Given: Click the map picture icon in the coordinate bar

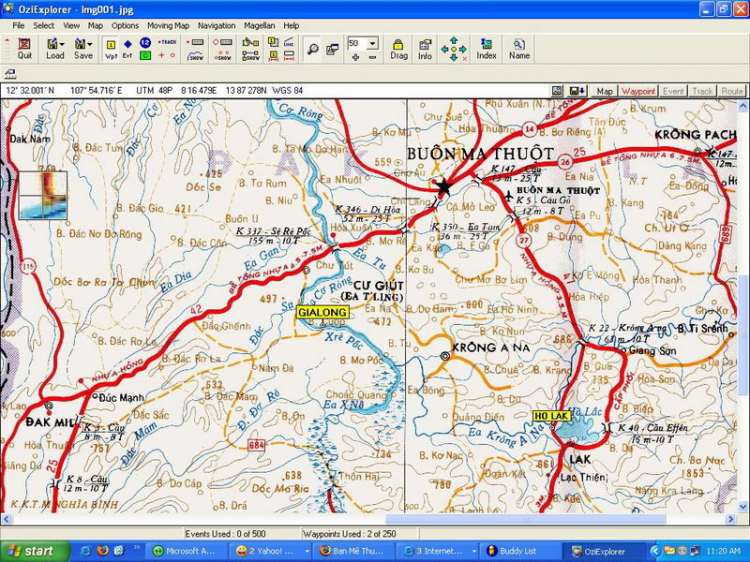Looking at the screenshot, I should pyautogui.click(x=557, y=91).
